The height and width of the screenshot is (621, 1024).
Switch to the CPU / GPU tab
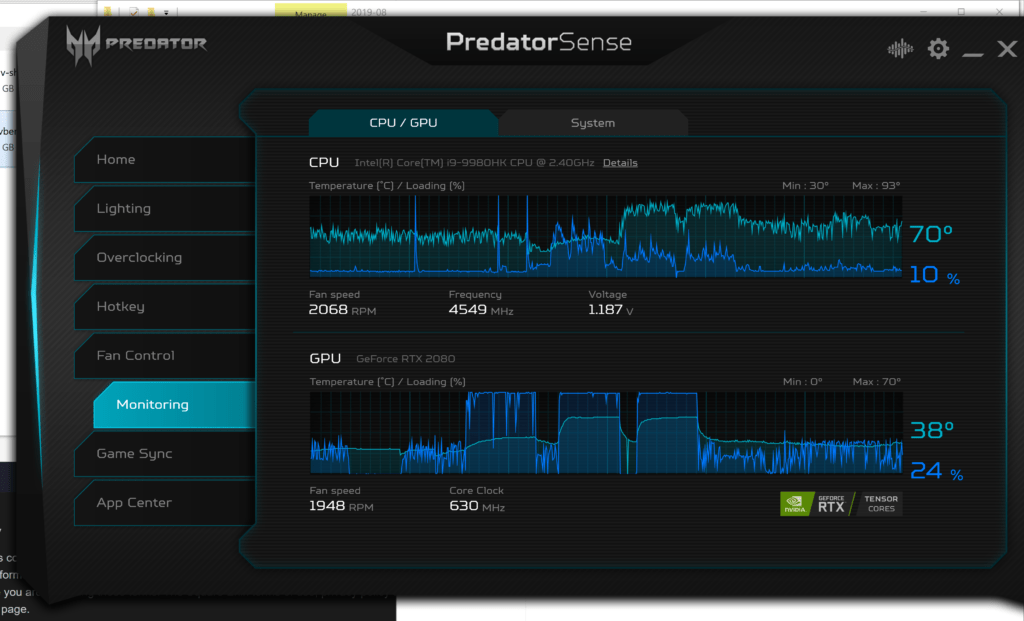tap(403, 123)
